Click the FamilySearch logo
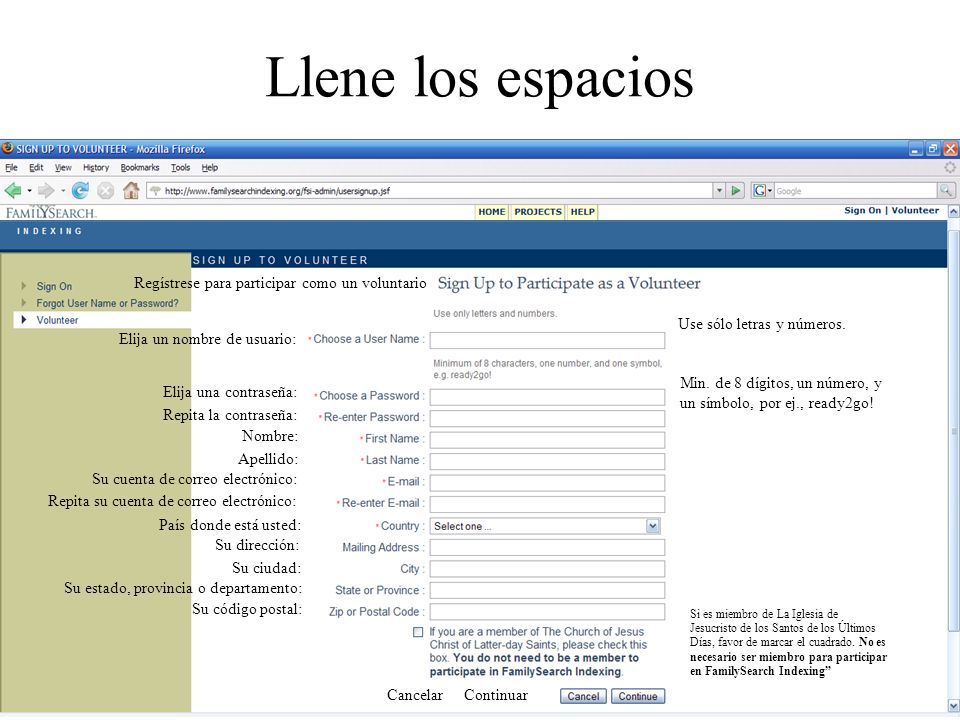This screenshot has height=720, width=960. (51, 212)
